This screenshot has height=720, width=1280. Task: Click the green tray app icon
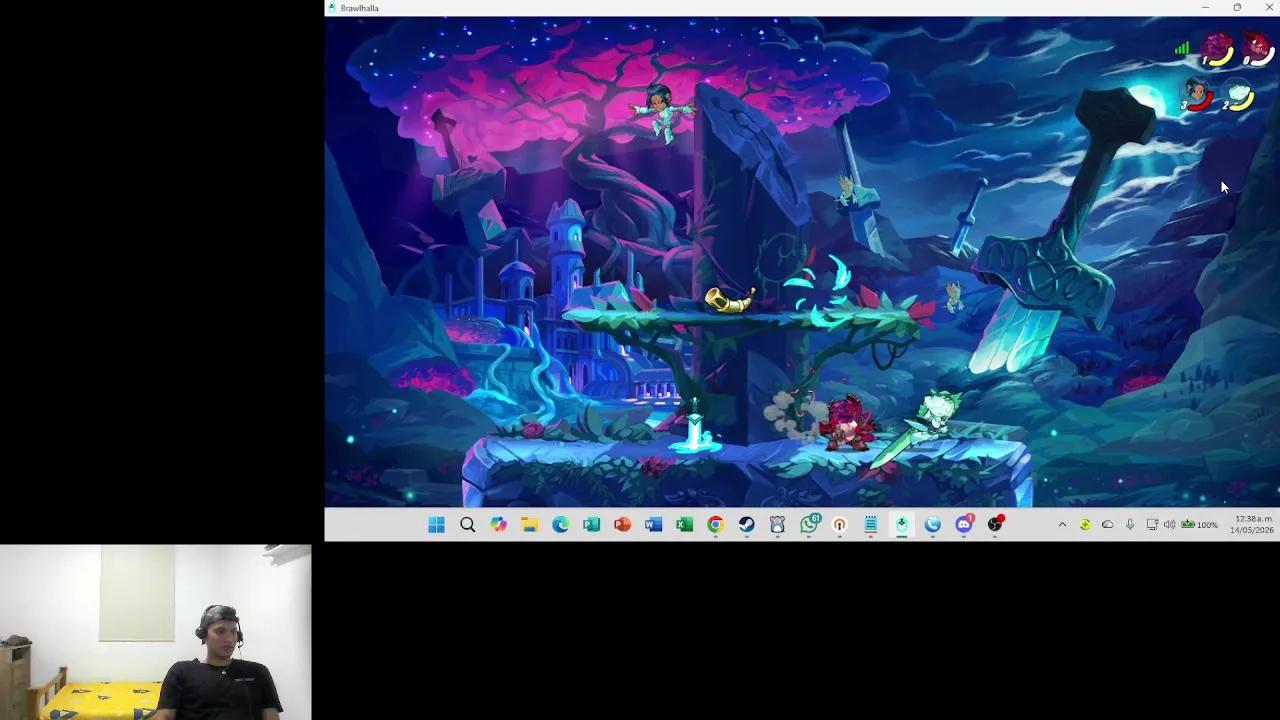click(1085, 525)
